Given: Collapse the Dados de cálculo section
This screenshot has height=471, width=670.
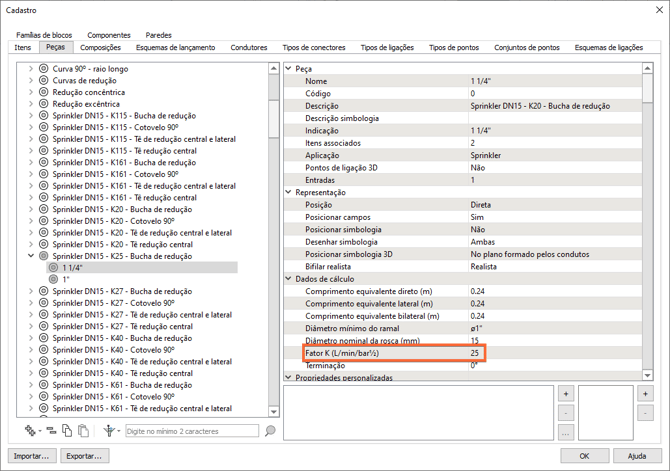Looking at the screenshot, I should (x=289, y=279).
